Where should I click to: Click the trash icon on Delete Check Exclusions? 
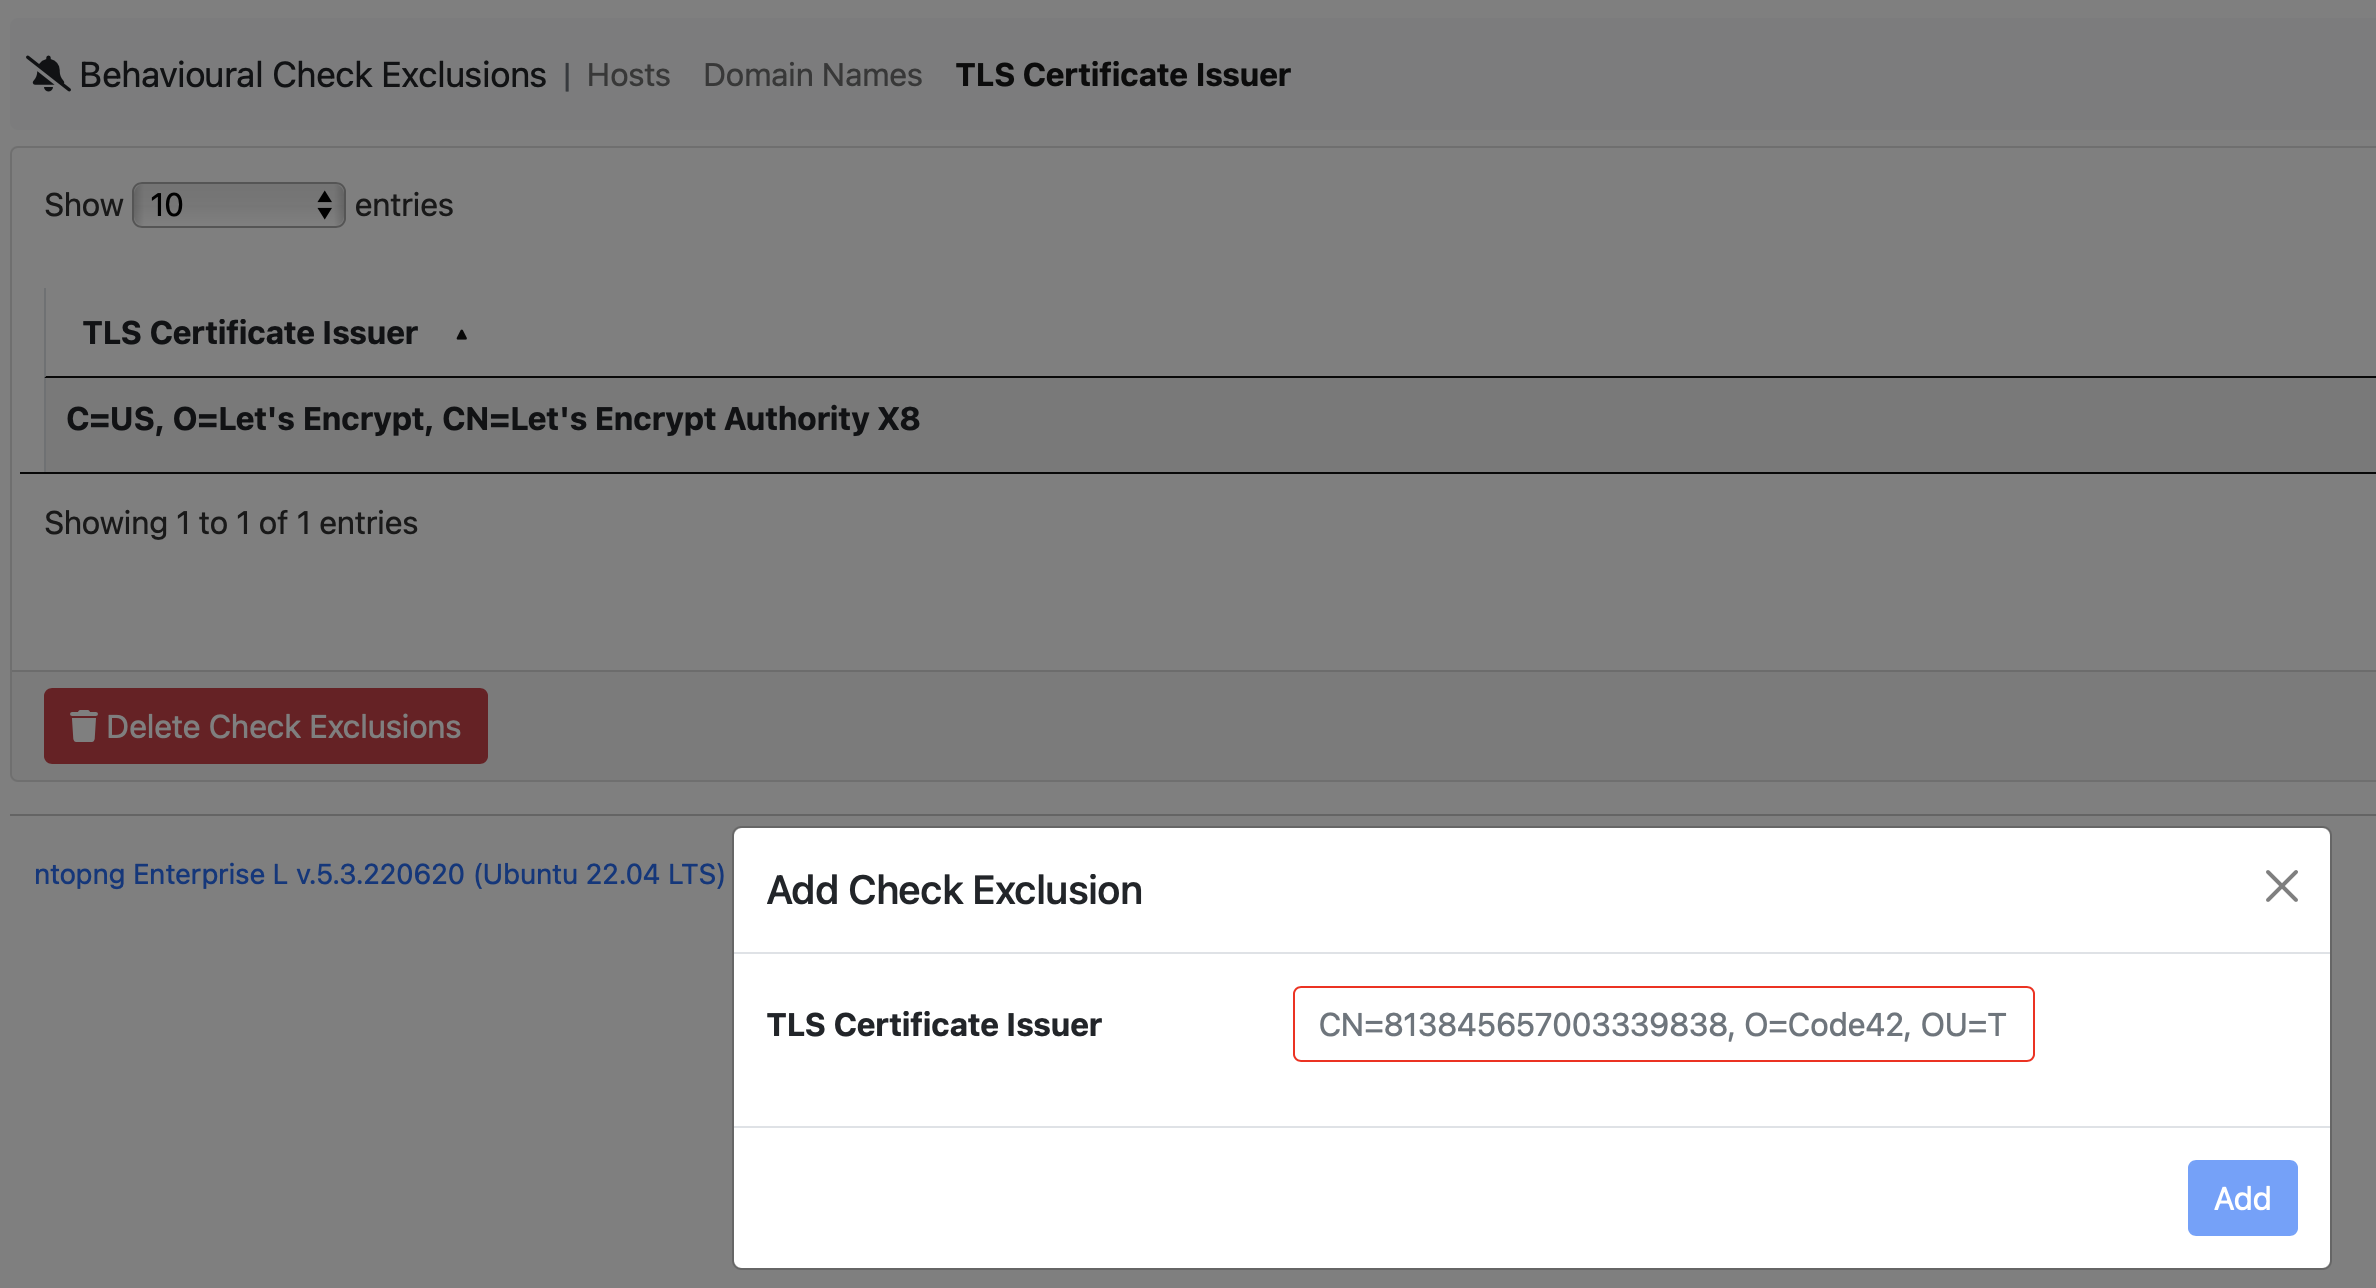[84, 726]
